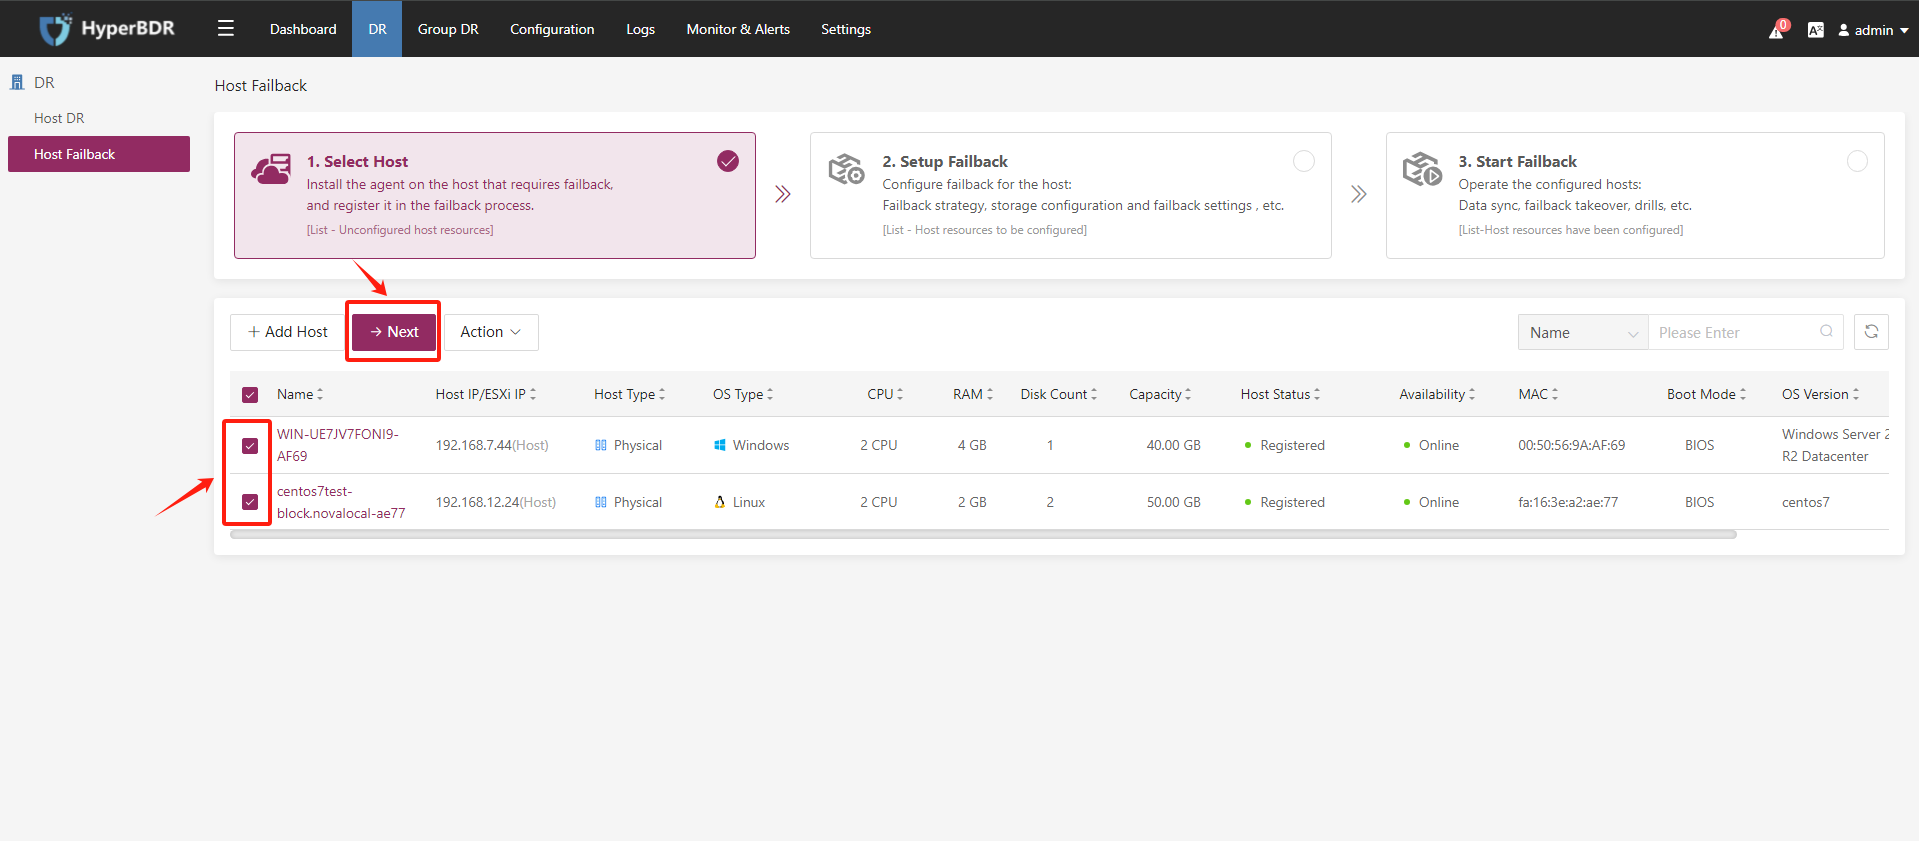Click the Add Host button
The width and height of the screenshot is (1919, 841).
pos(288,332)
